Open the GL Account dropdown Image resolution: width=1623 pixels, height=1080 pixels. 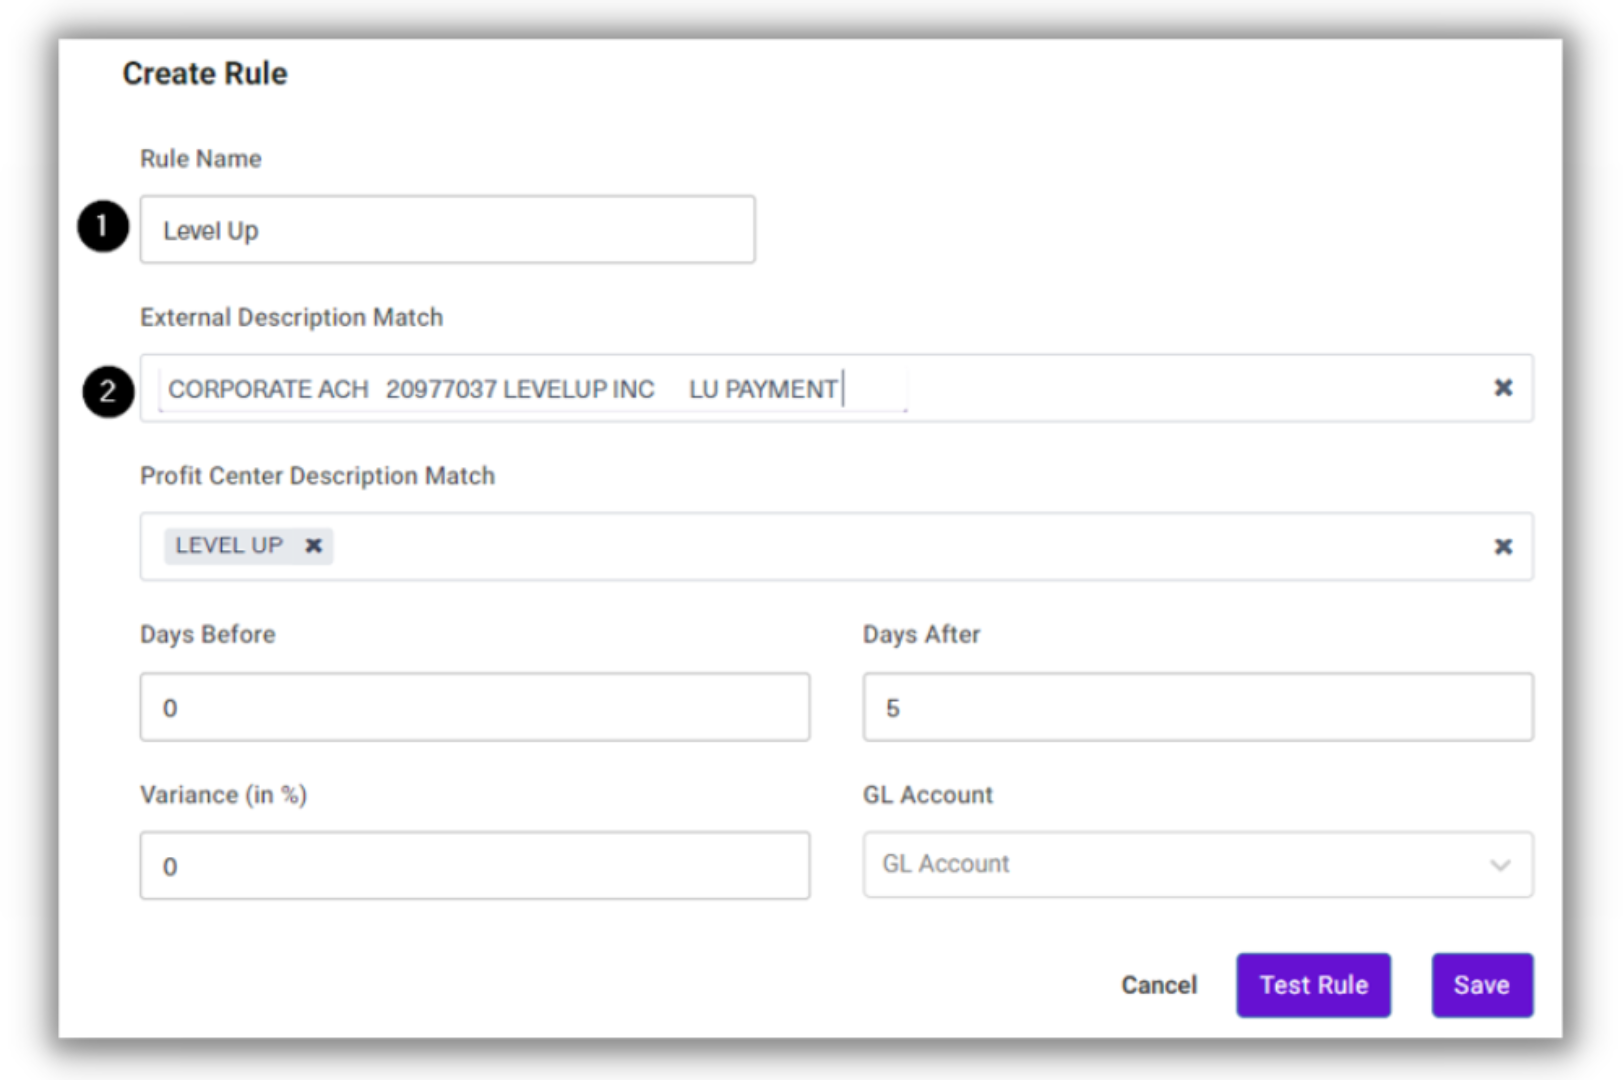[x=1197, y=864]
